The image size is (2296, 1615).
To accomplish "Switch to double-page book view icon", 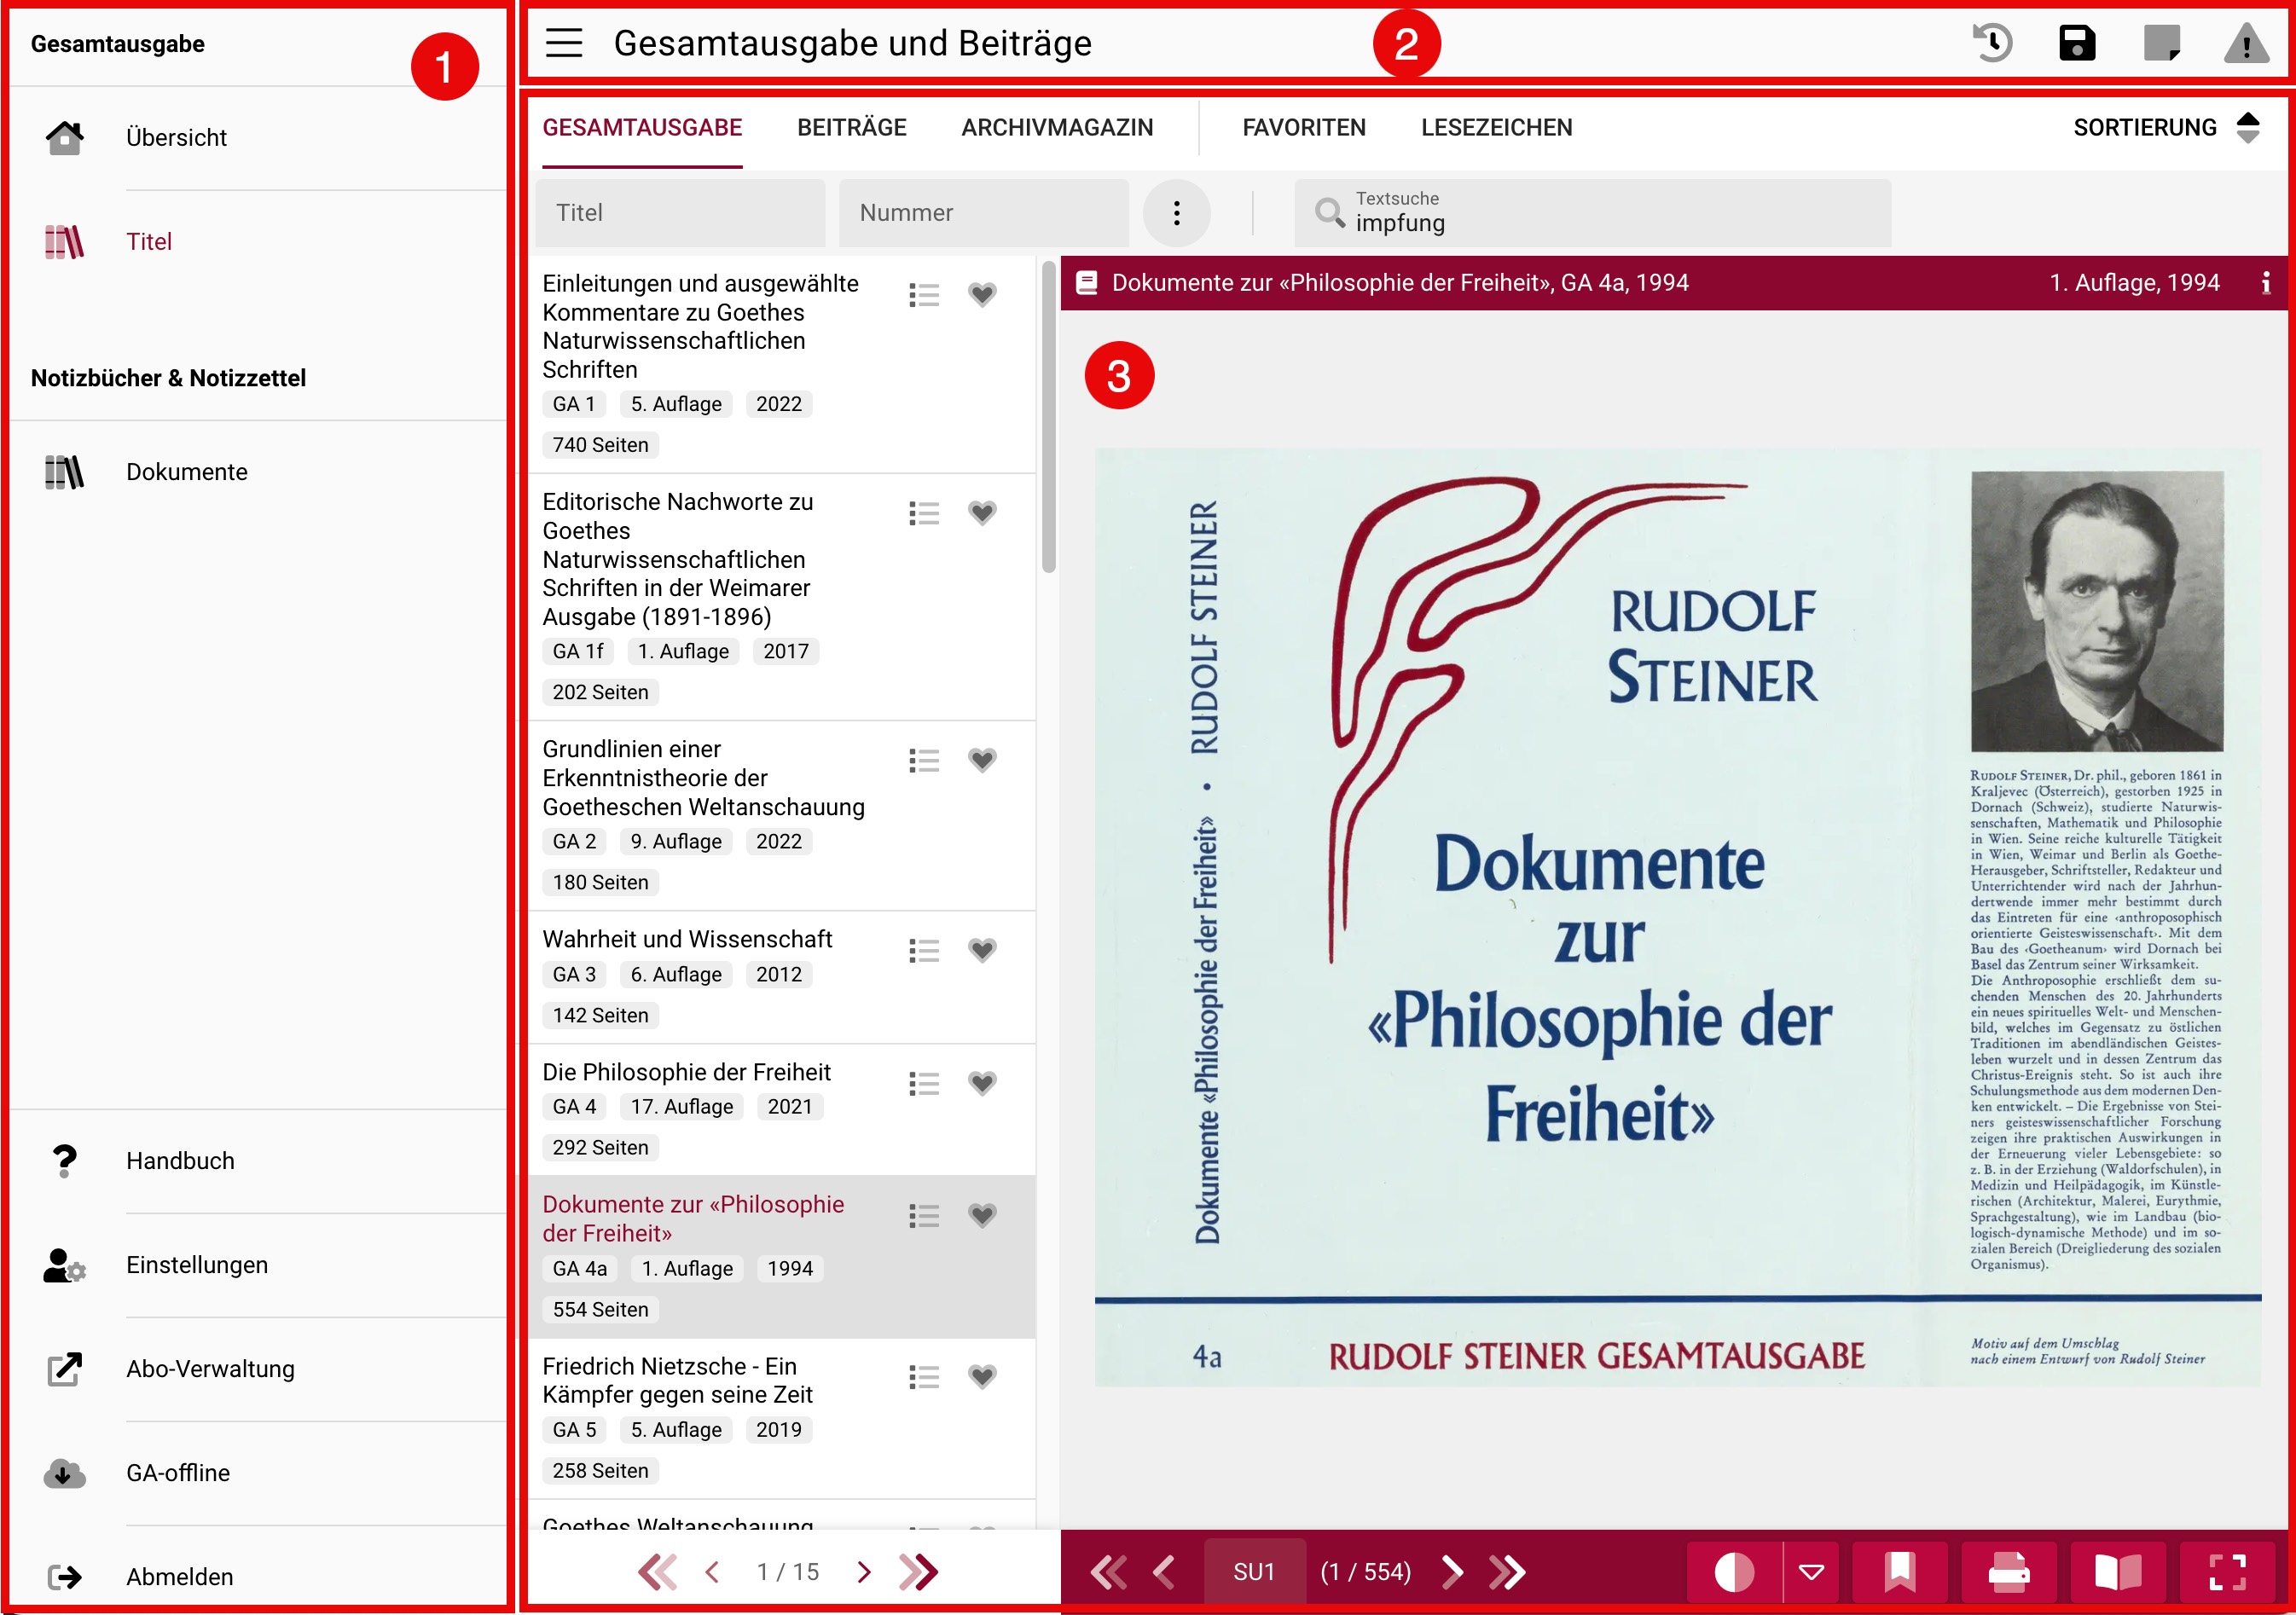I will 2117,1571.
